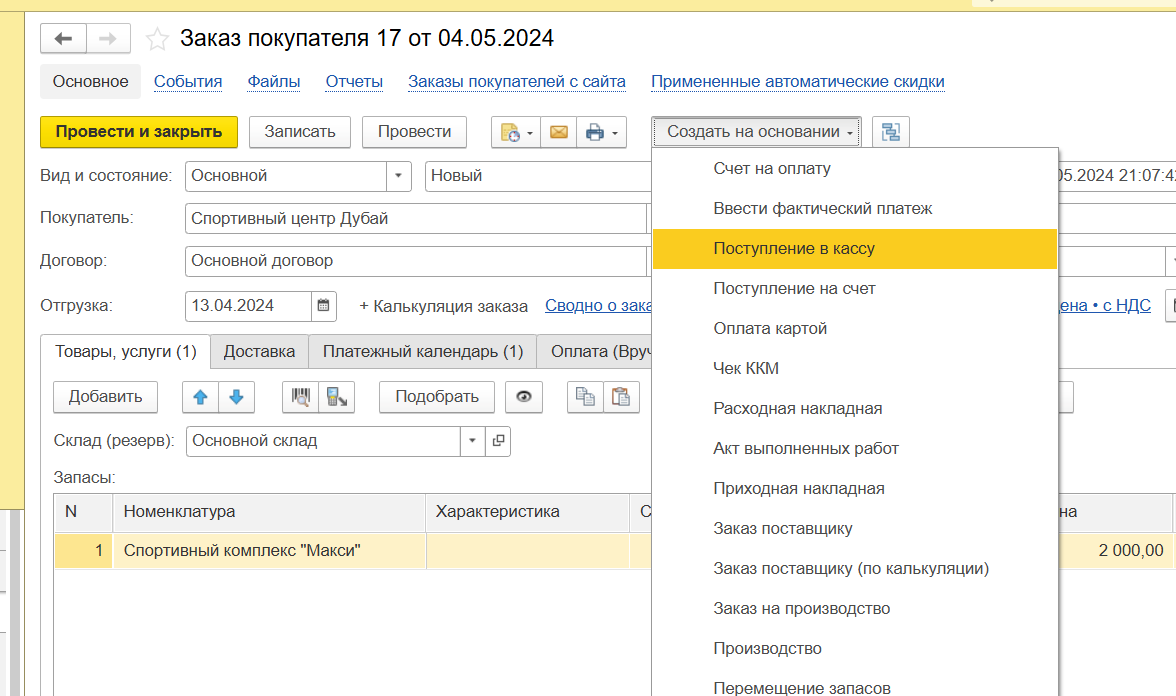This screenshot has width=1176, height=696.
Task: Click the barcode scanner icon
Action: [x=300, y=397]
